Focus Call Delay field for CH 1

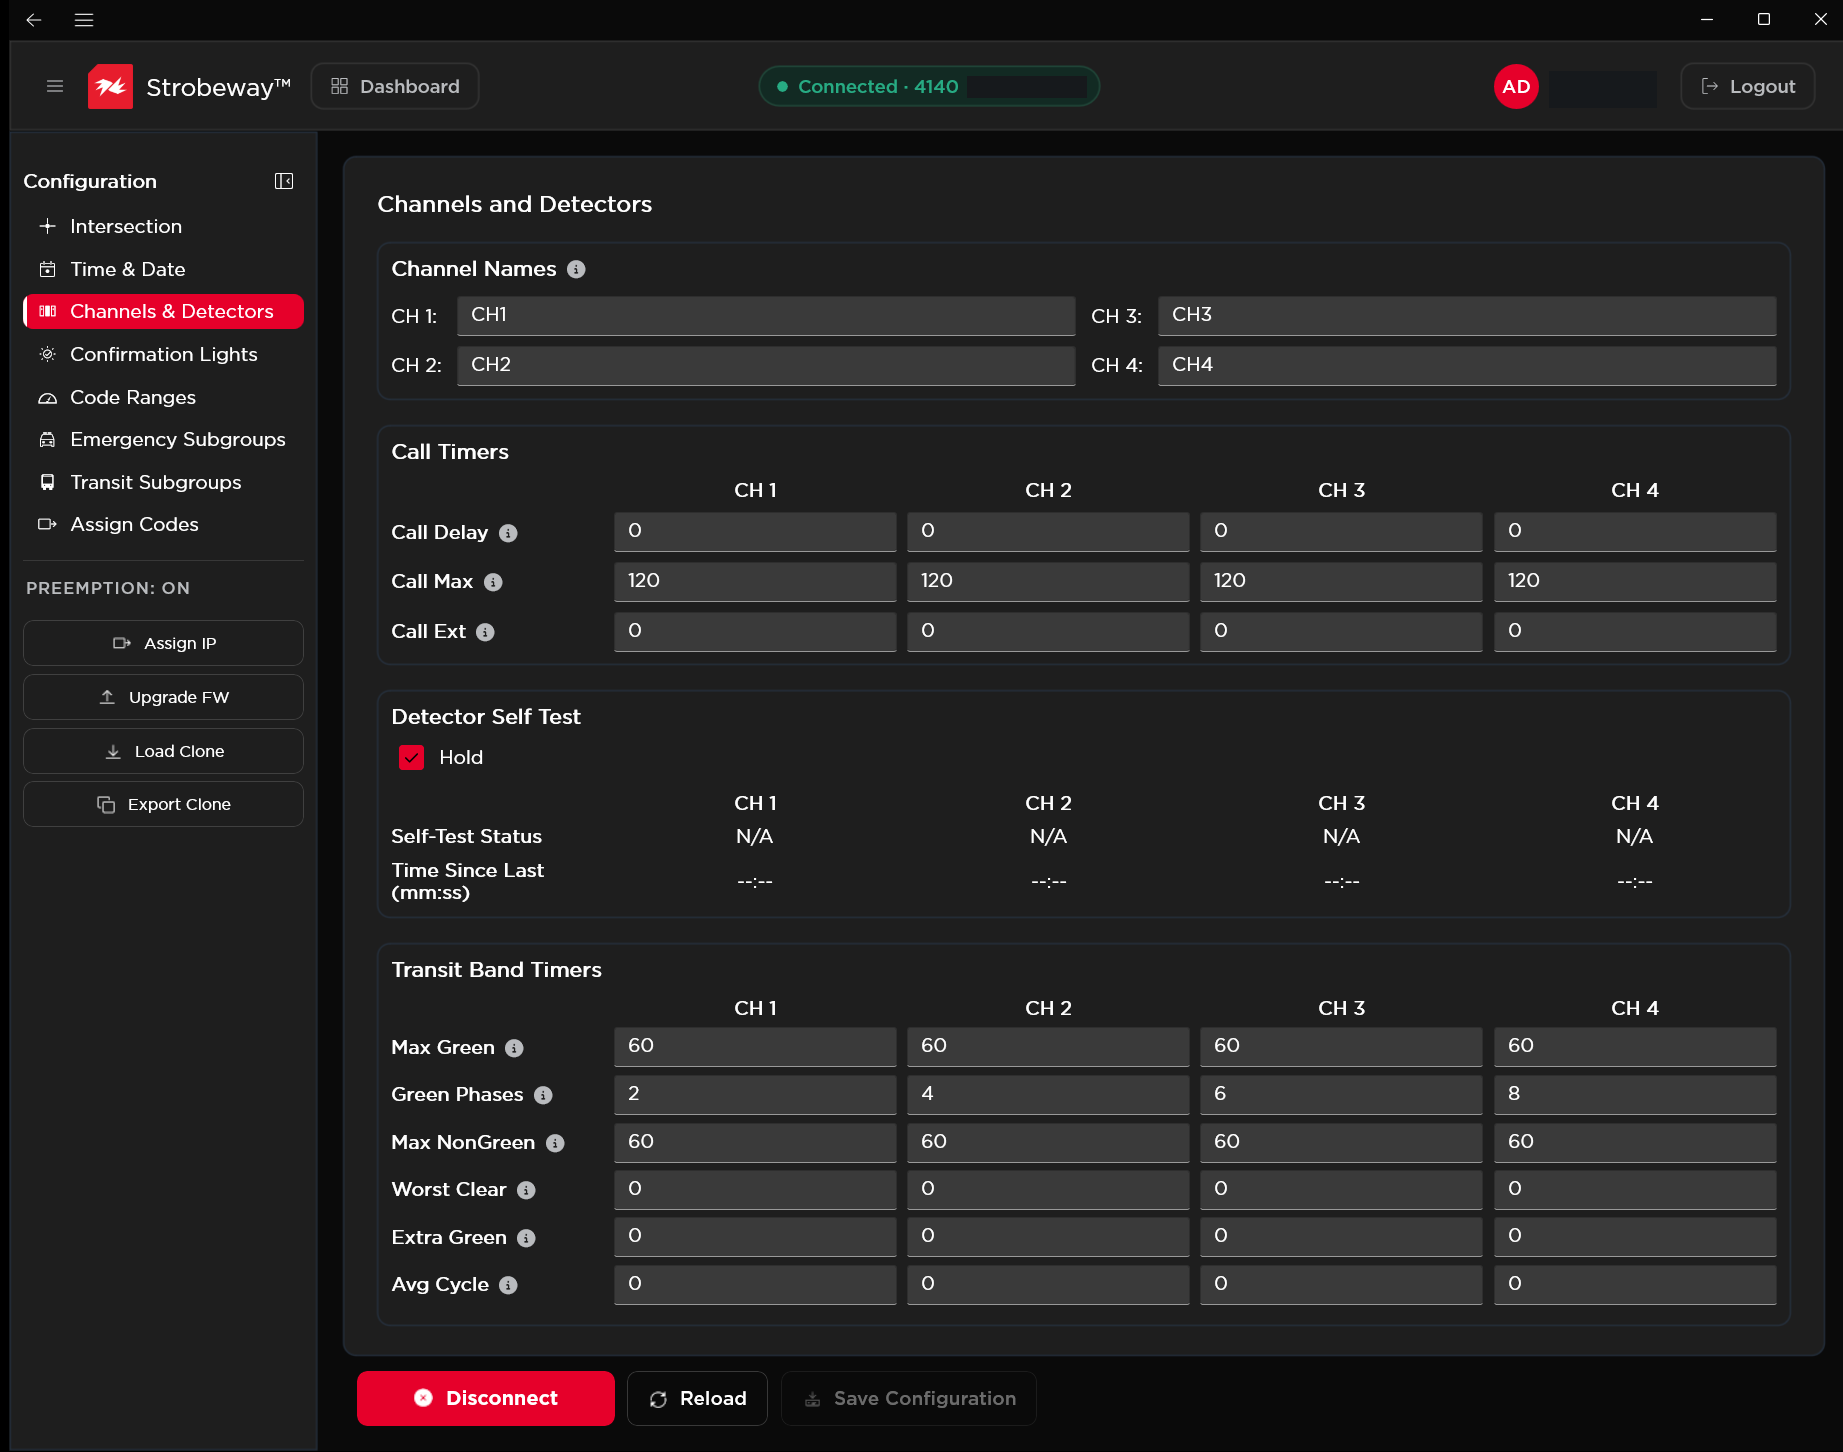(x=755, y=531)
